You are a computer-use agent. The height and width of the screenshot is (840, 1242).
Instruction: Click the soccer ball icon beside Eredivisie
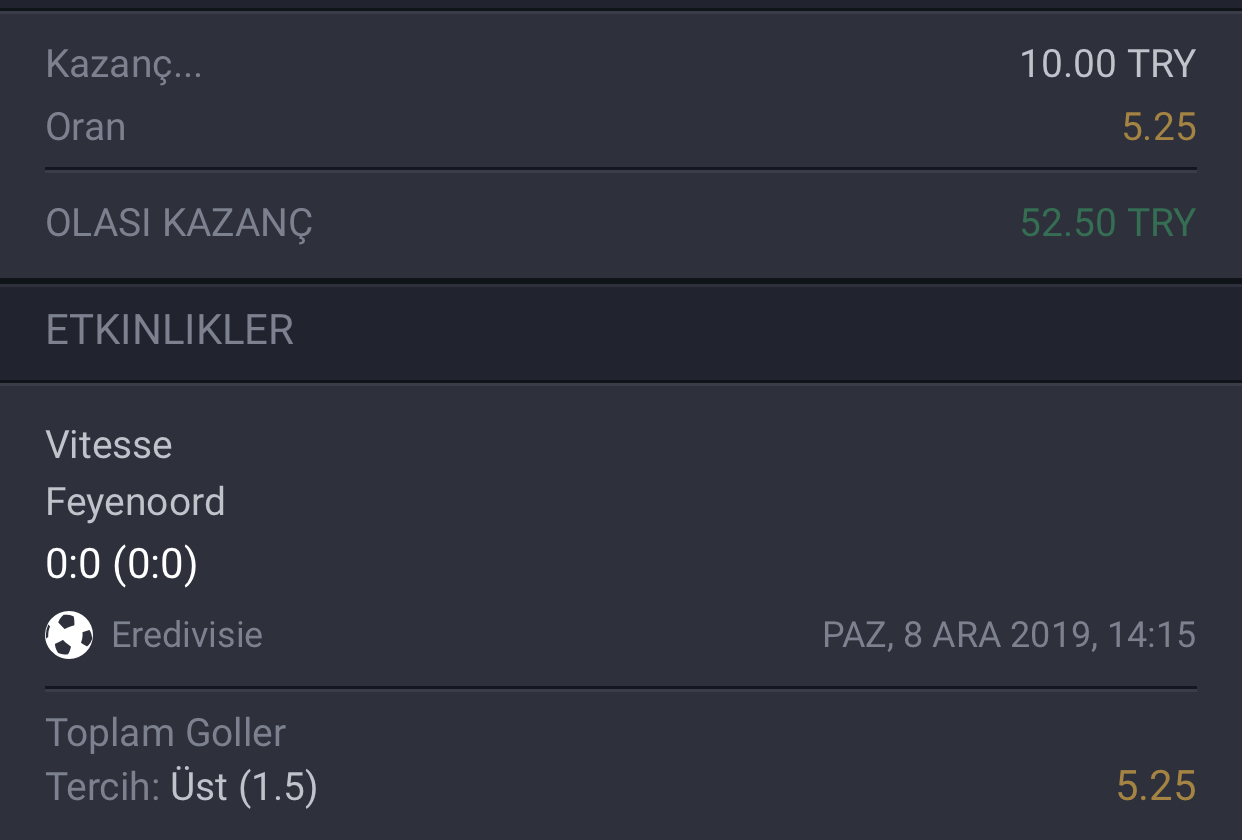pyautogui.click(x=69, y=635)
